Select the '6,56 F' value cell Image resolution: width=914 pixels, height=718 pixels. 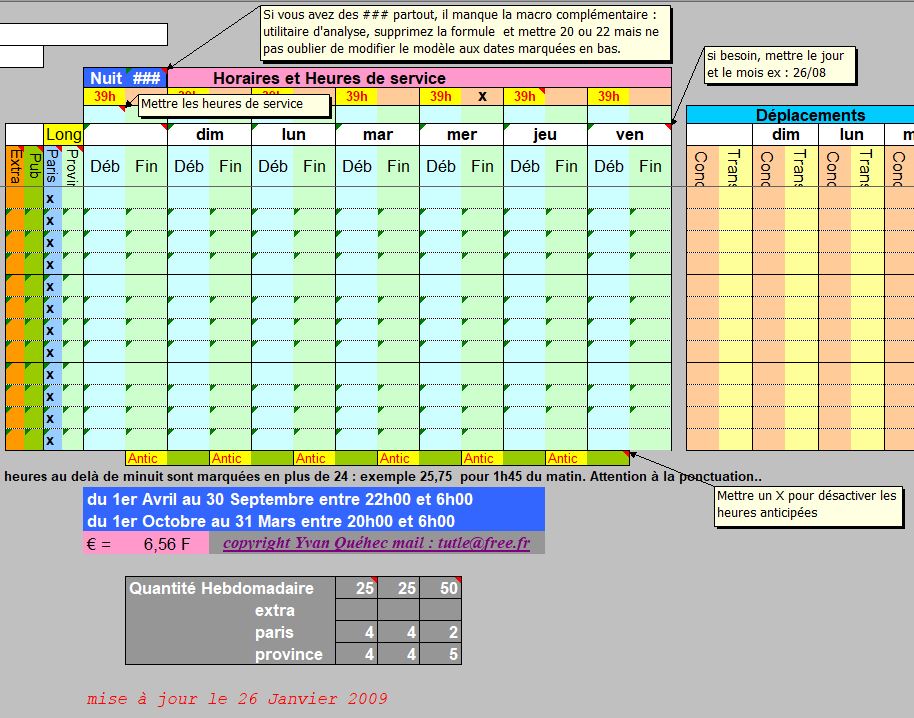pyautogui.click(x=167, y=544)
